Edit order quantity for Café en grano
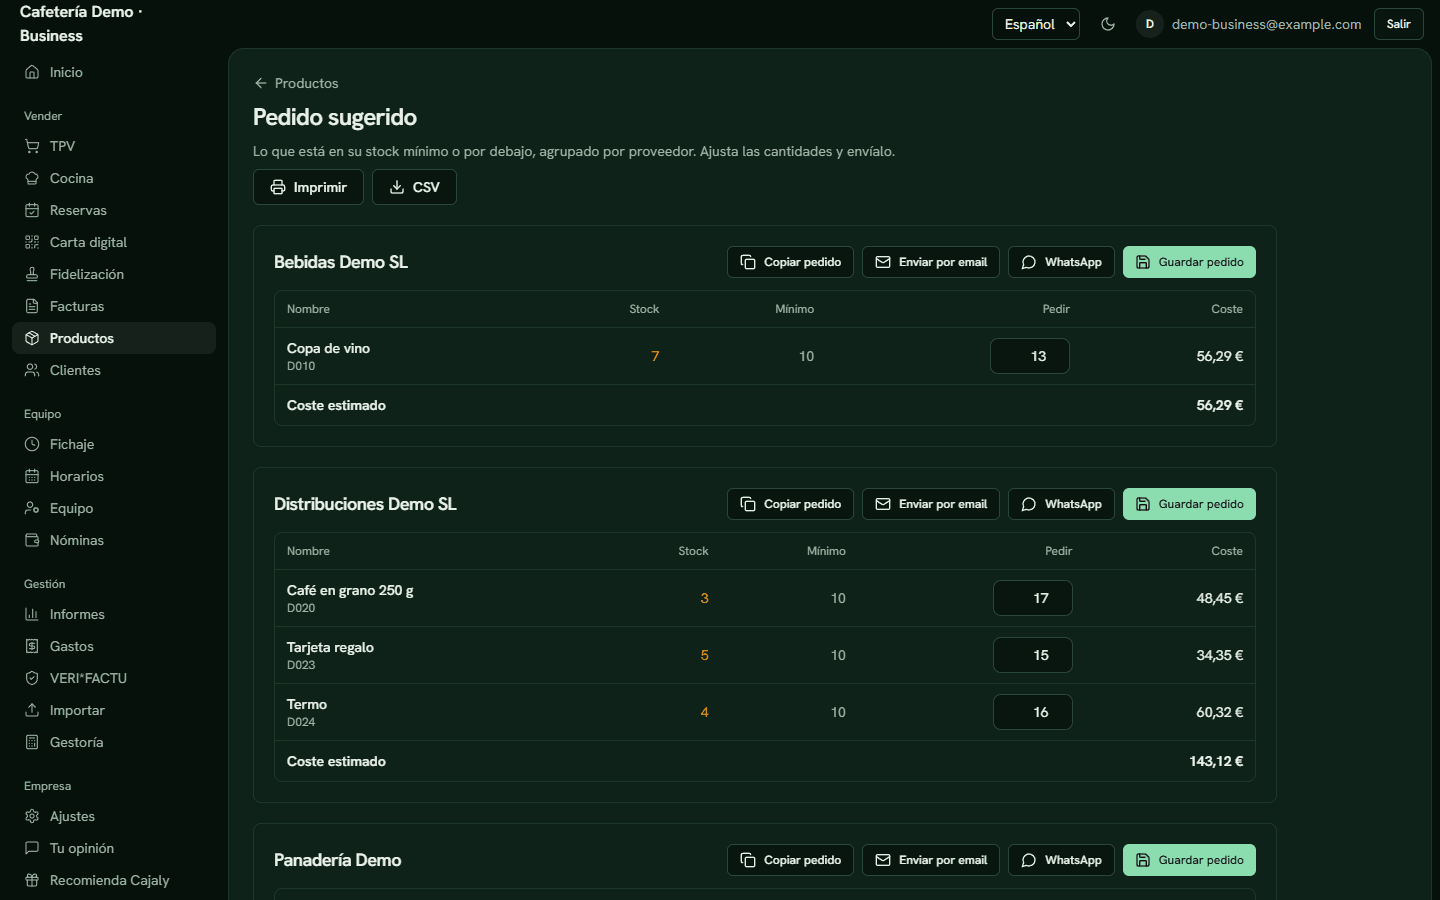 coord(1033,598)
